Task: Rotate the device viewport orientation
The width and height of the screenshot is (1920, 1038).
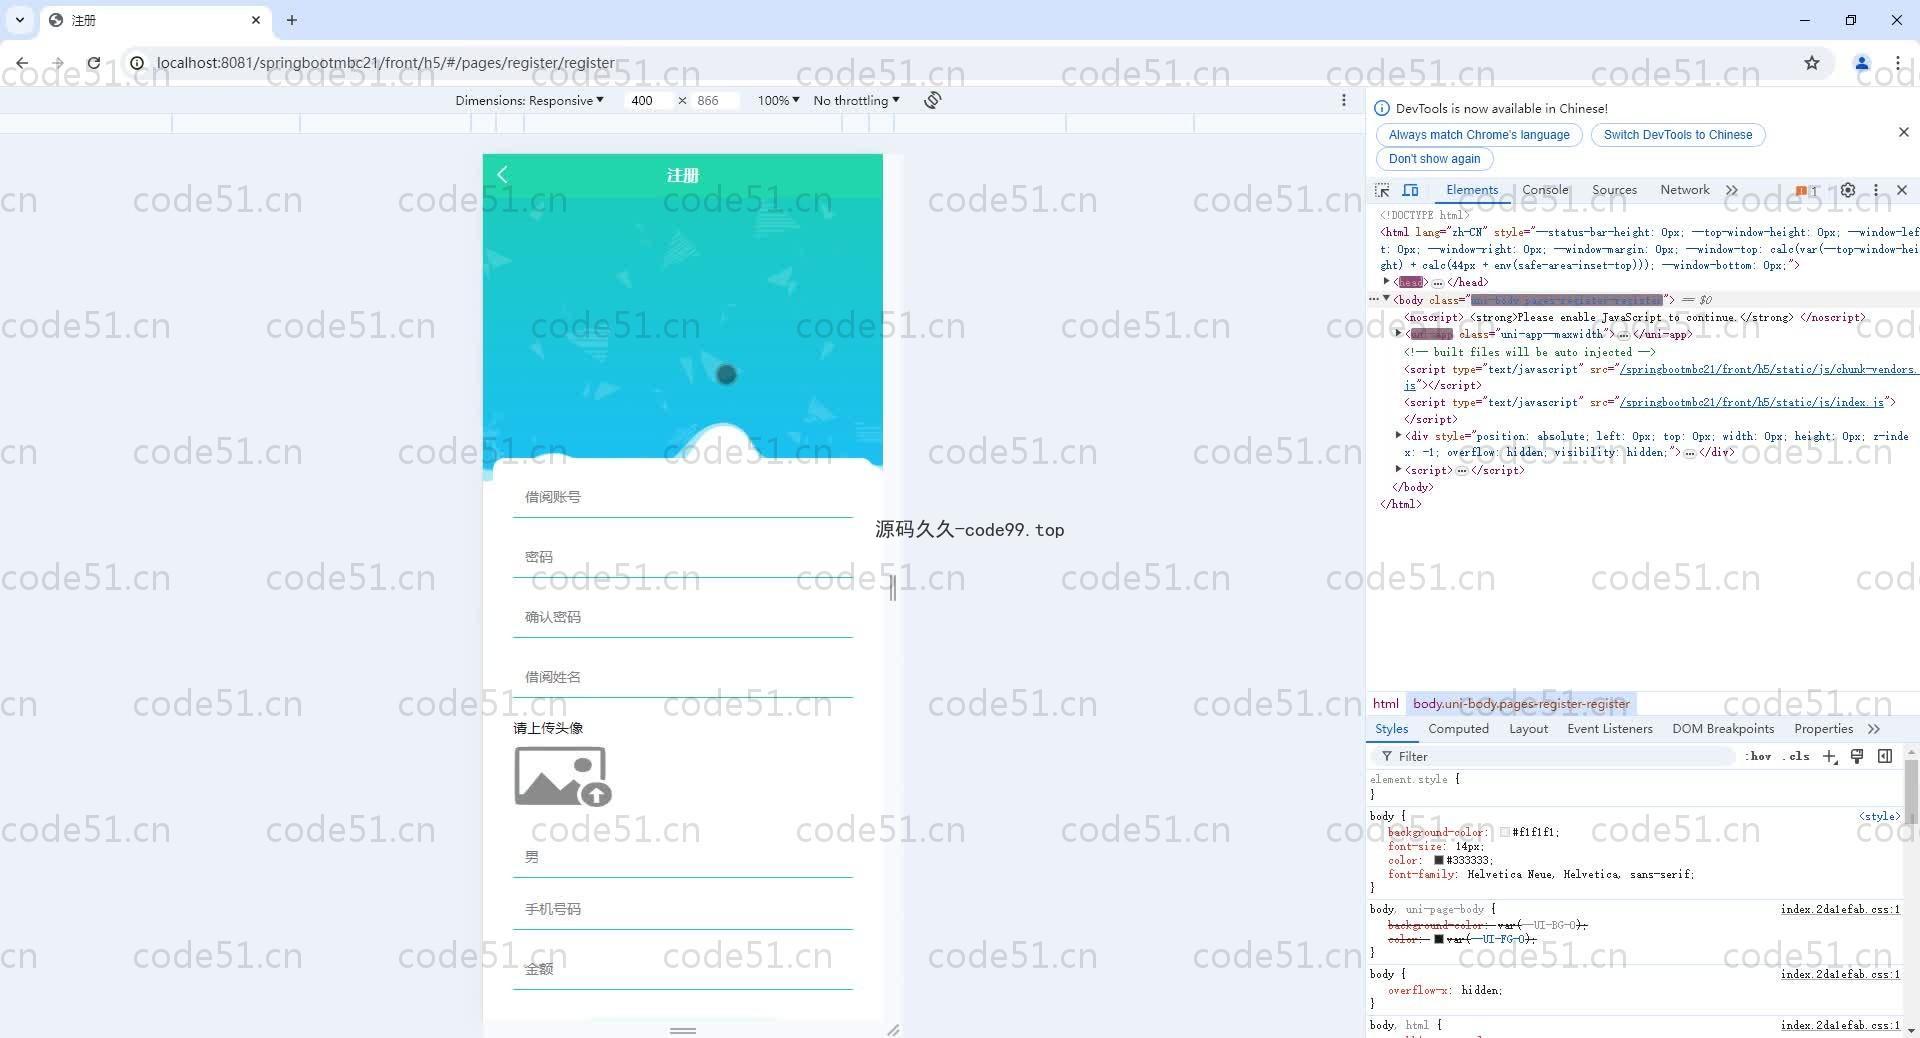Action: pos(932,100)
